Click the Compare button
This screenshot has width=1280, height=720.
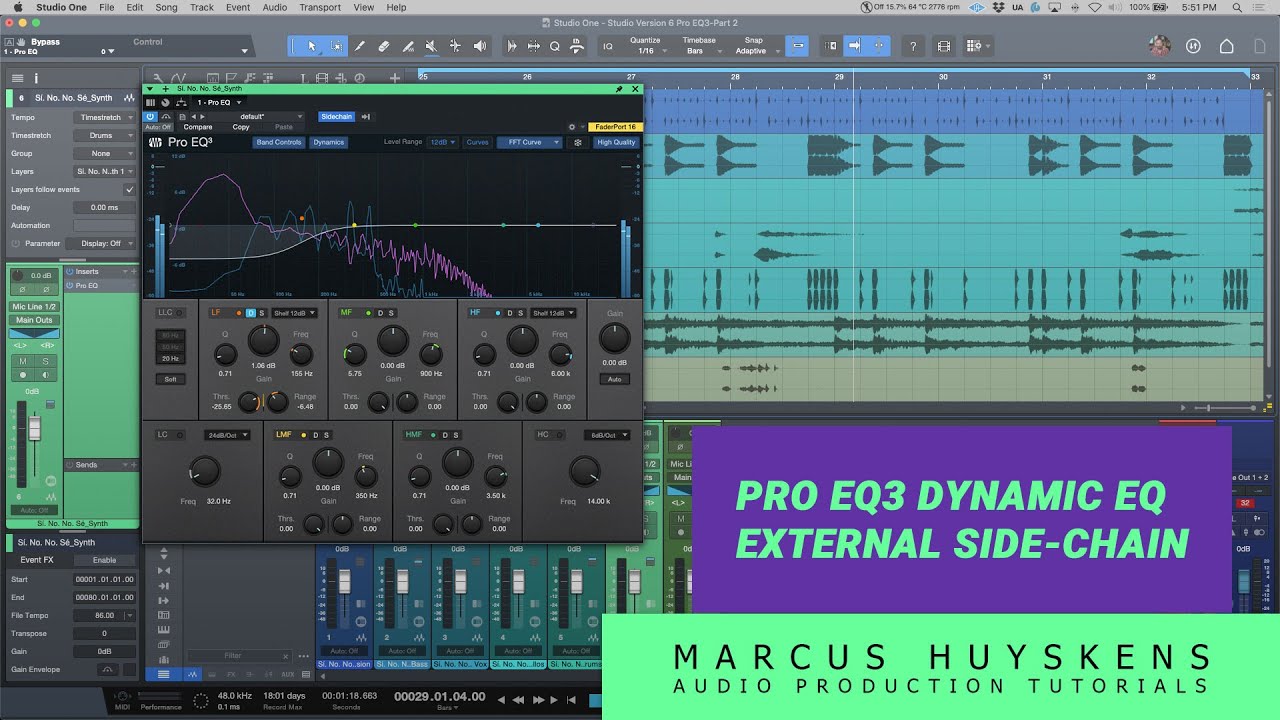pyautogui.click(x=198, y=127)
